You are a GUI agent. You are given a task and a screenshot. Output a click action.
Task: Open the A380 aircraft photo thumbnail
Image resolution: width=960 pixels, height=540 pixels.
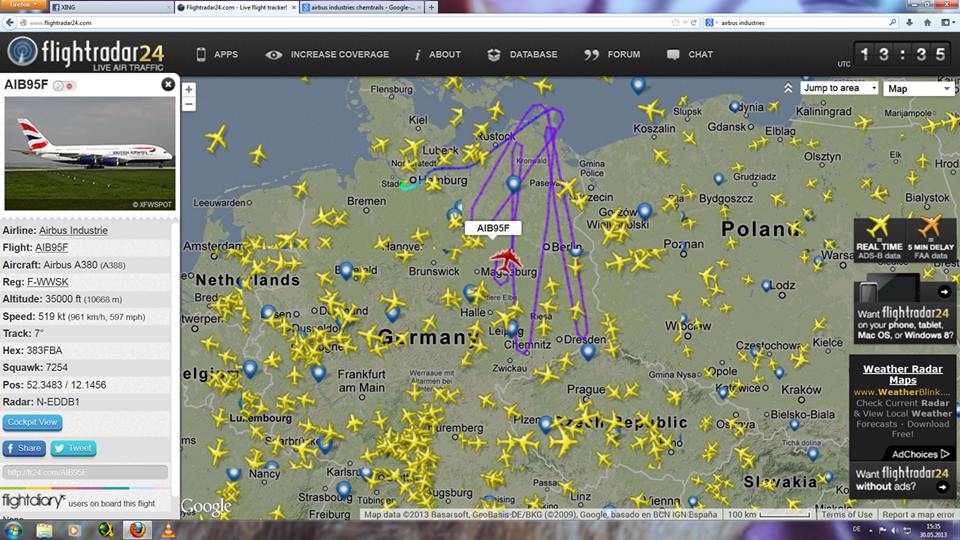(89, 154)
